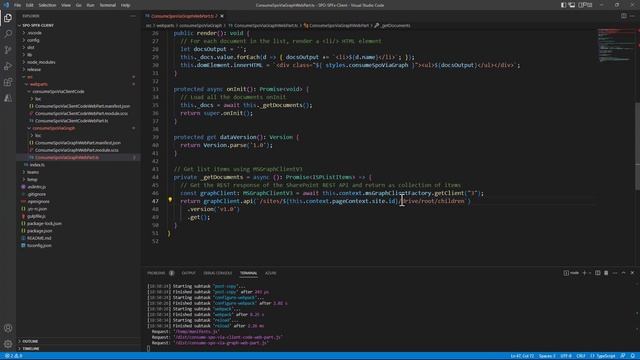Open the terminal launch profile dropdown arrow

click(x=590, y=273)
